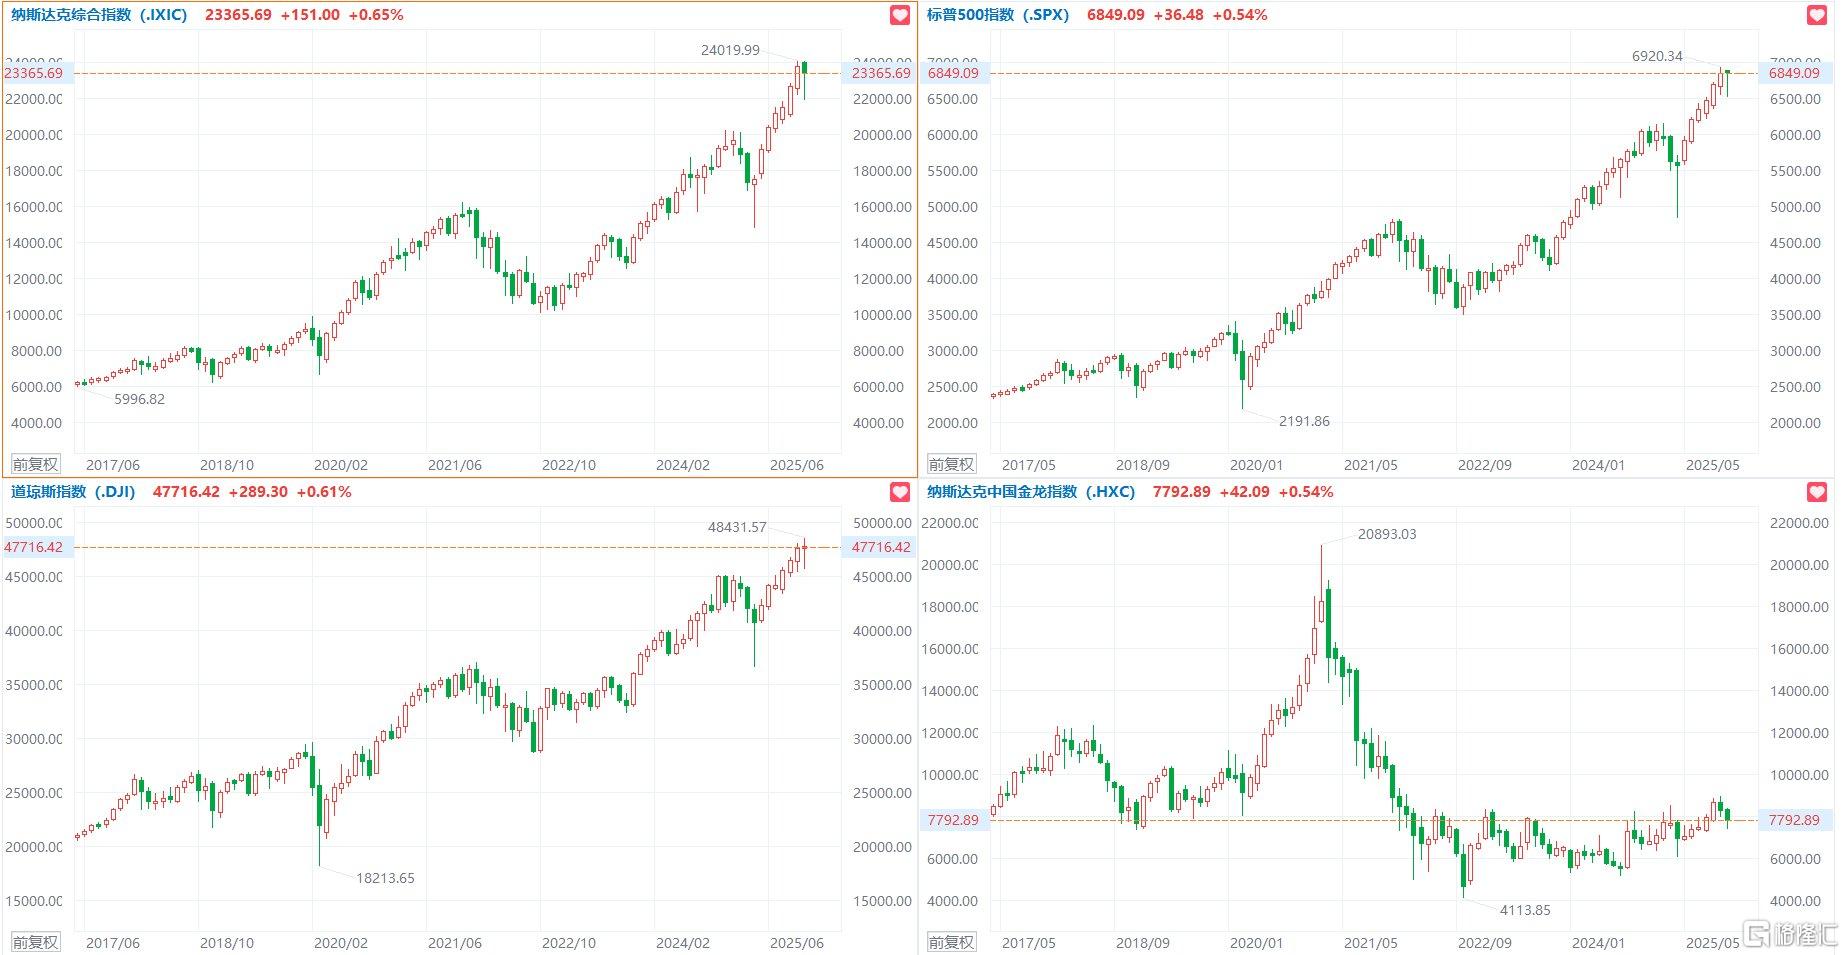Select the 18213.65 low label on Dow chart
This screenshot has height=955, width=1845.
pyautogui.click(x=385, y=878)
